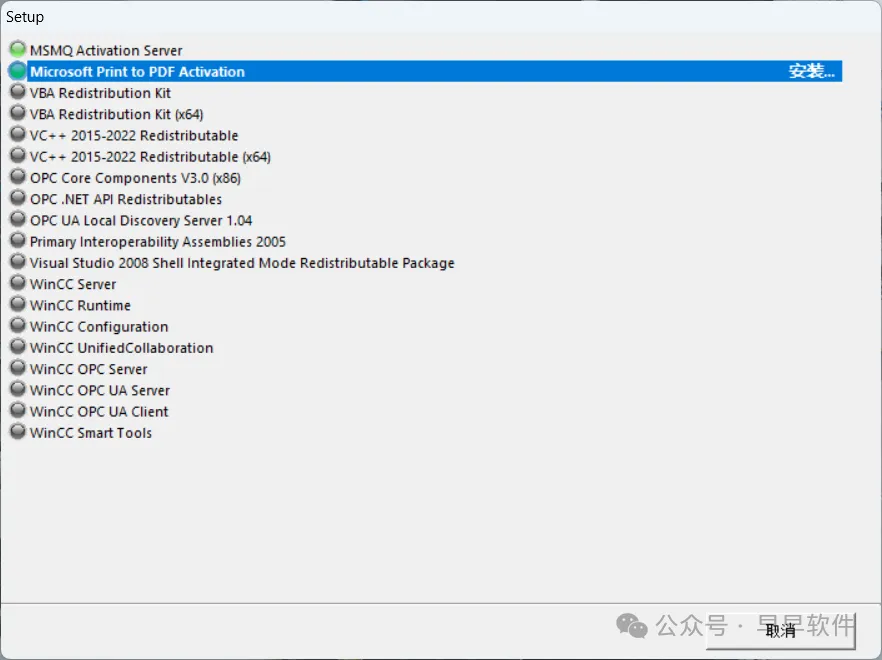This screenshot has width=882, height=660.
Task: Select OPC Core Components V3.0 (x86)
Action: (135, 178)
